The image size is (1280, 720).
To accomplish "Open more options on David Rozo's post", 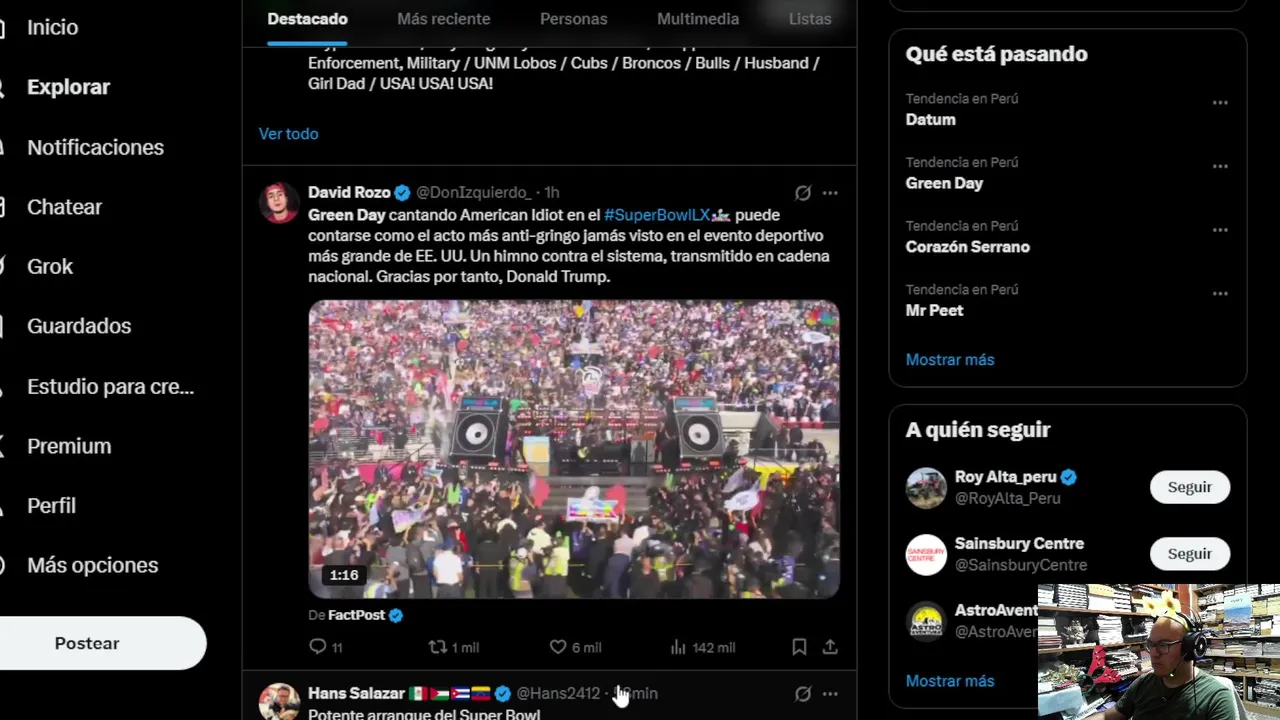I will point(830,193).
